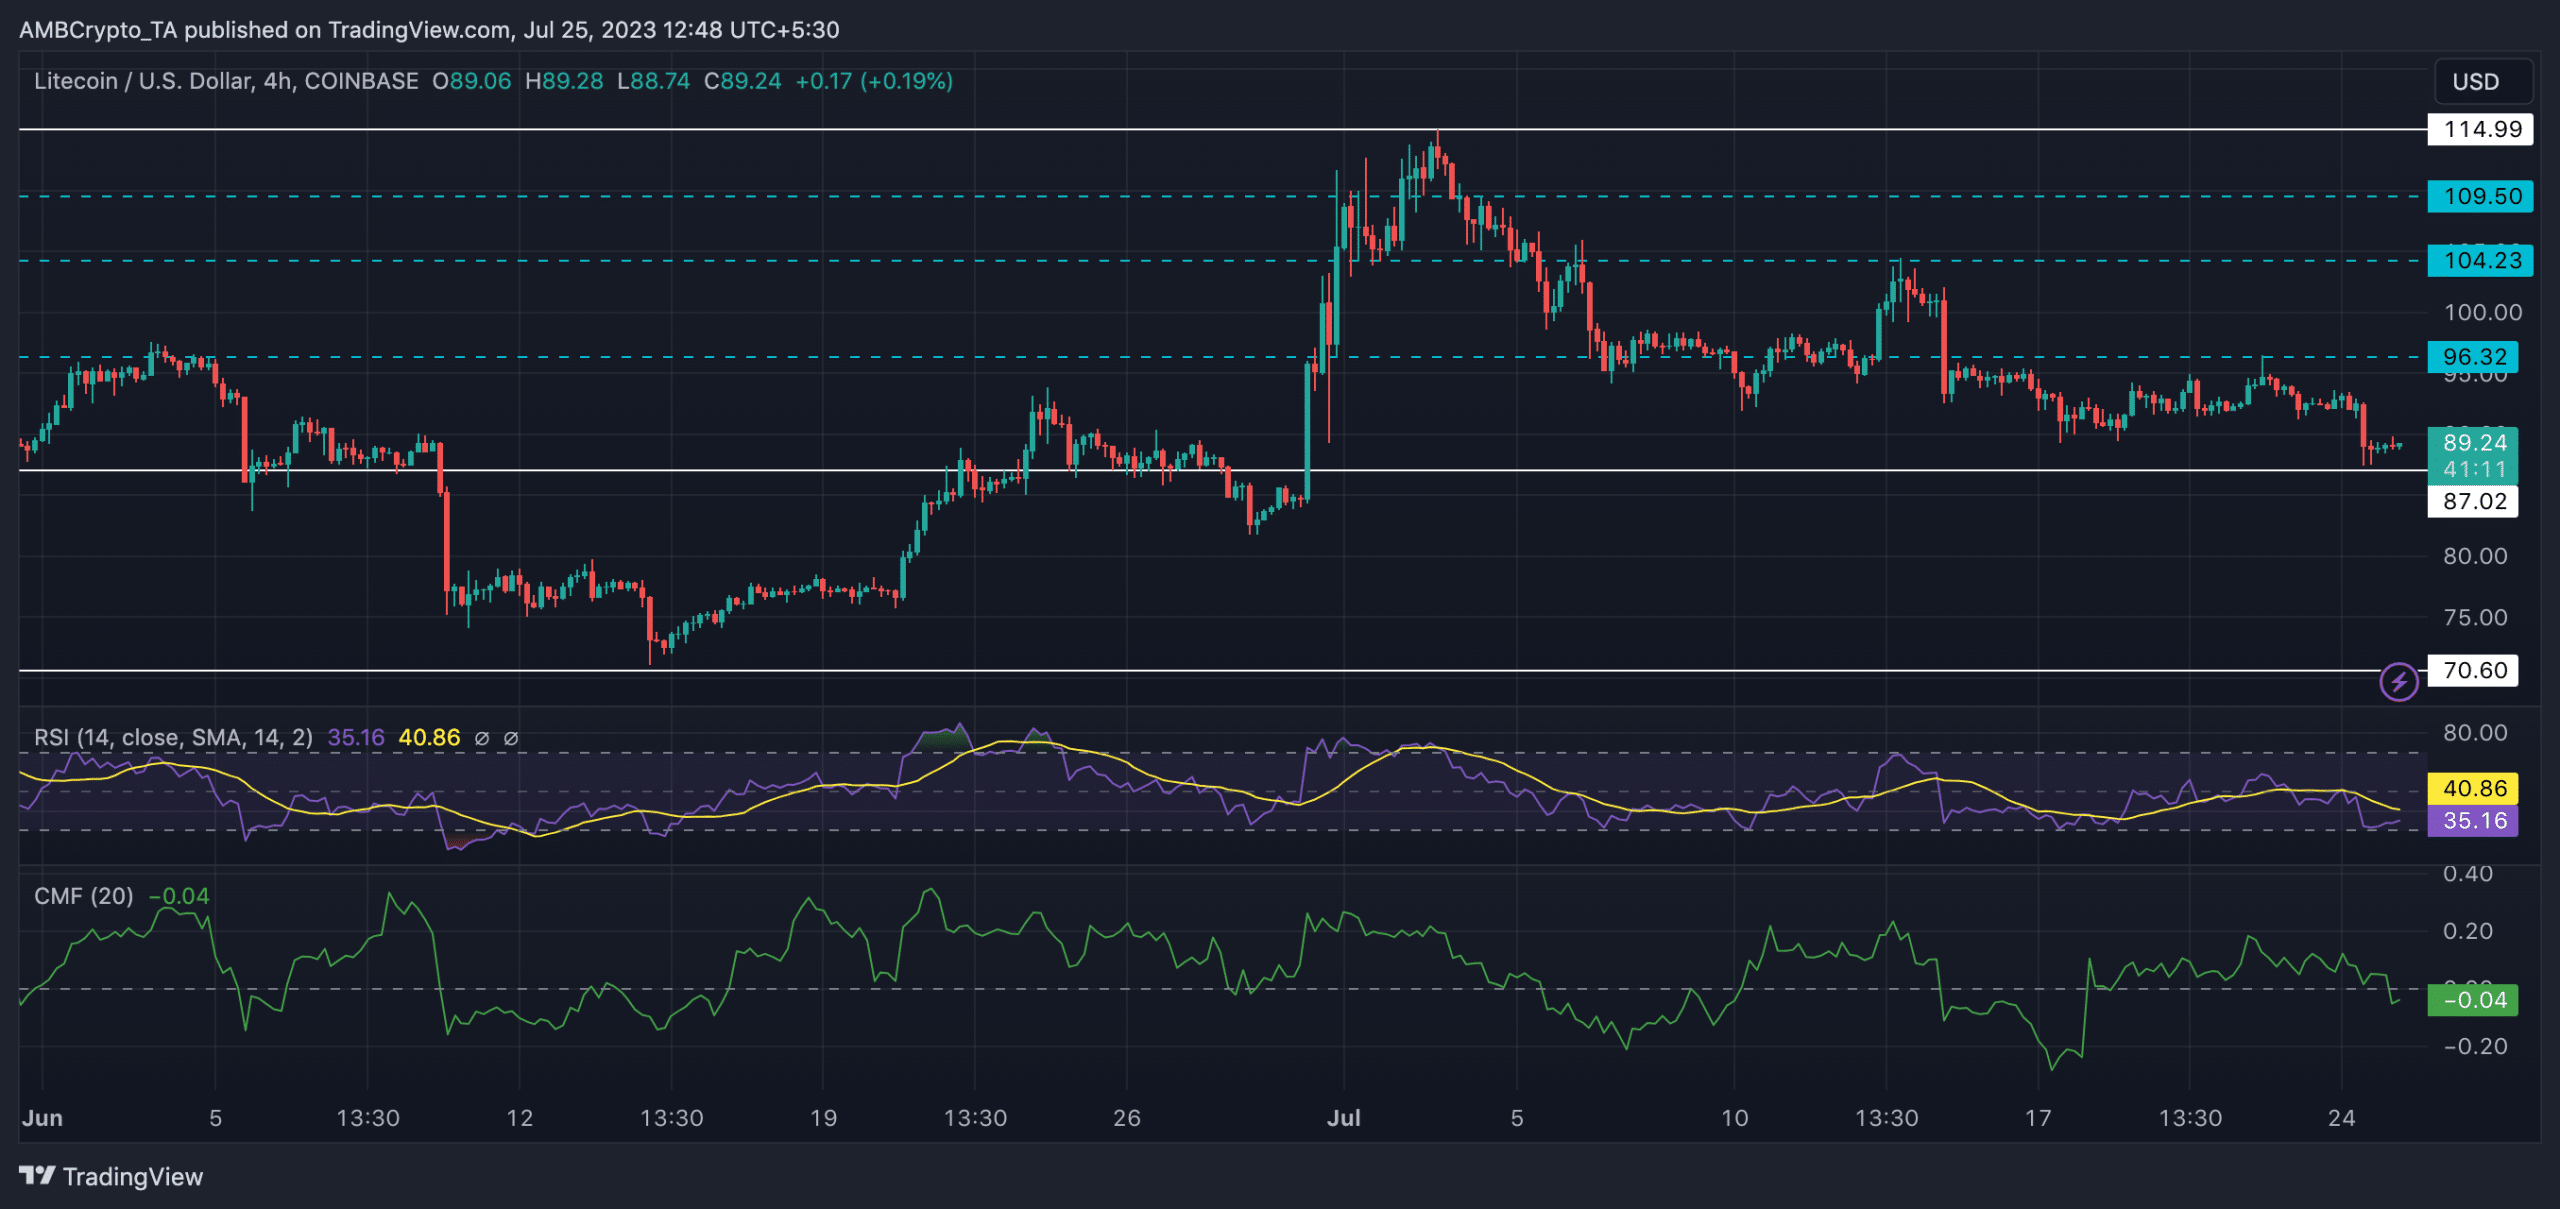This screenshot has width=2560, height=1209.
Task: Select the 87.02 support level label
Action: [2473, 501]
